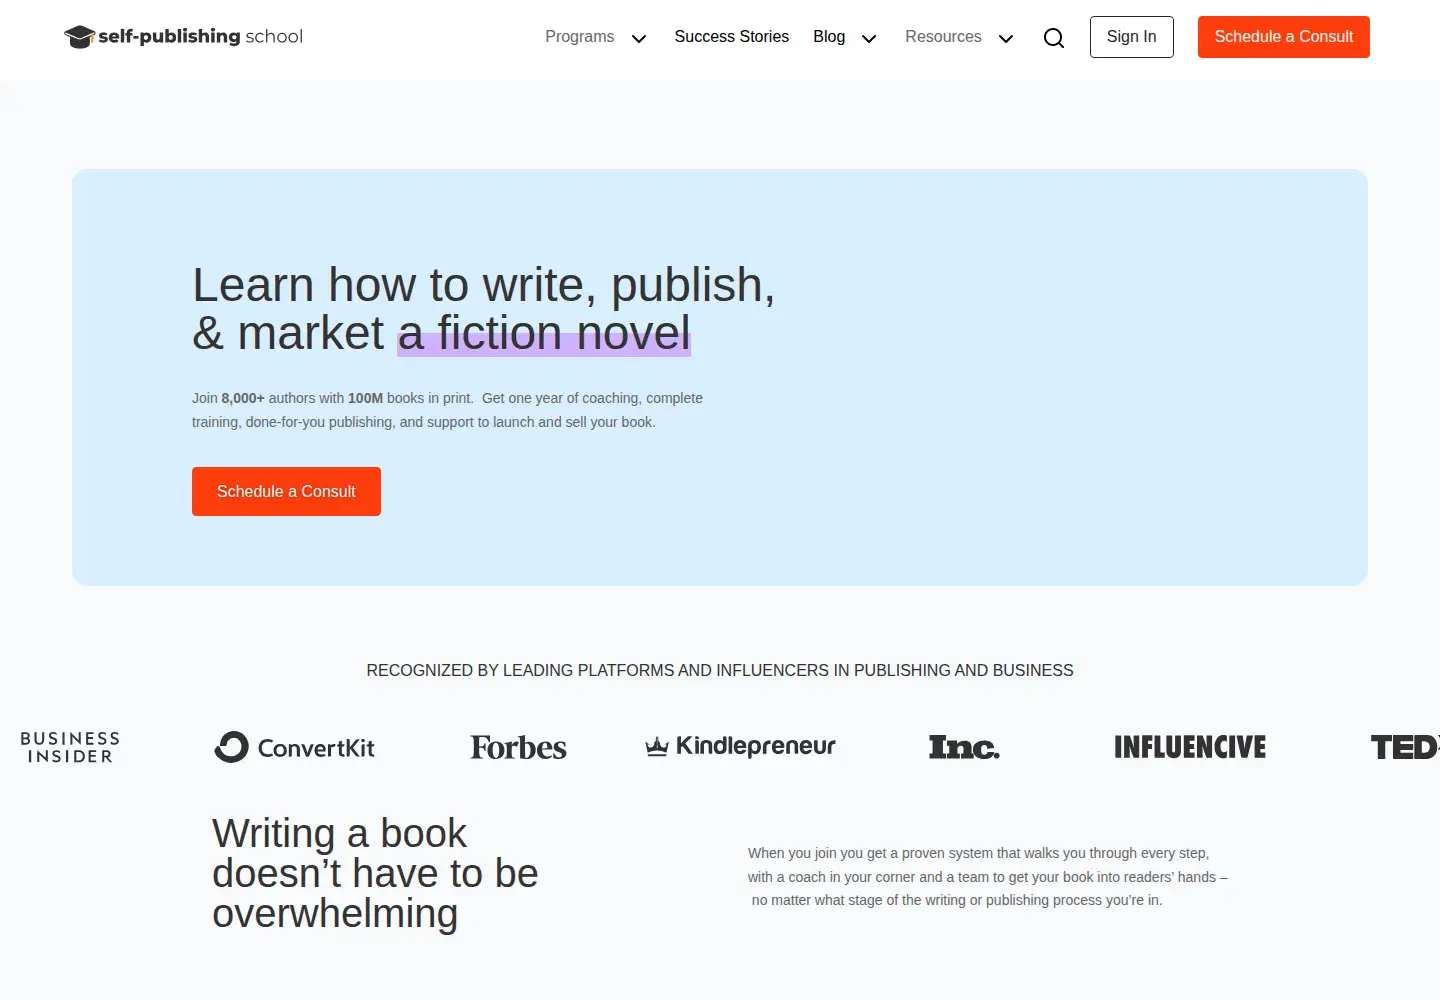The height and width of the screenshot is (1000, 1440).
Task: Expand the Programs dropdown chevron
Action: pyautogui.click(x=639, y=39)
